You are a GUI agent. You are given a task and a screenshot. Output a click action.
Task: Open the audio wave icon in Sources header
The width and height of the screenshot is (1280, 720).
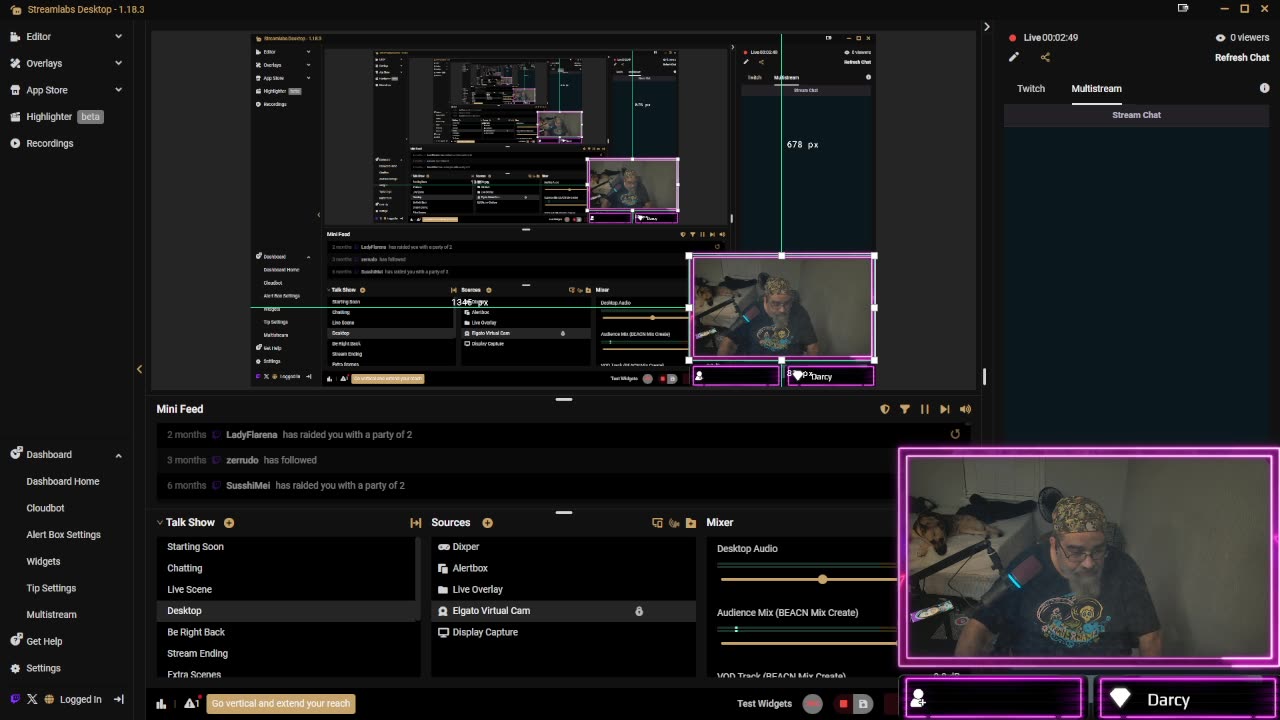coord(674,522)
